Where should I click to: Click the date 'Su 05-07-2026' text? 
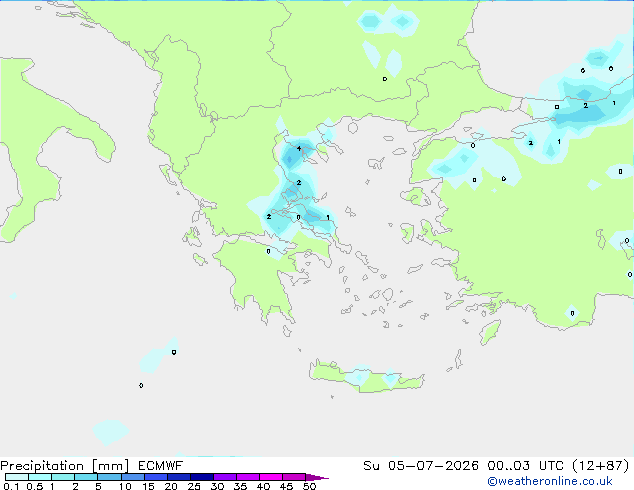[x=421, y=466]
